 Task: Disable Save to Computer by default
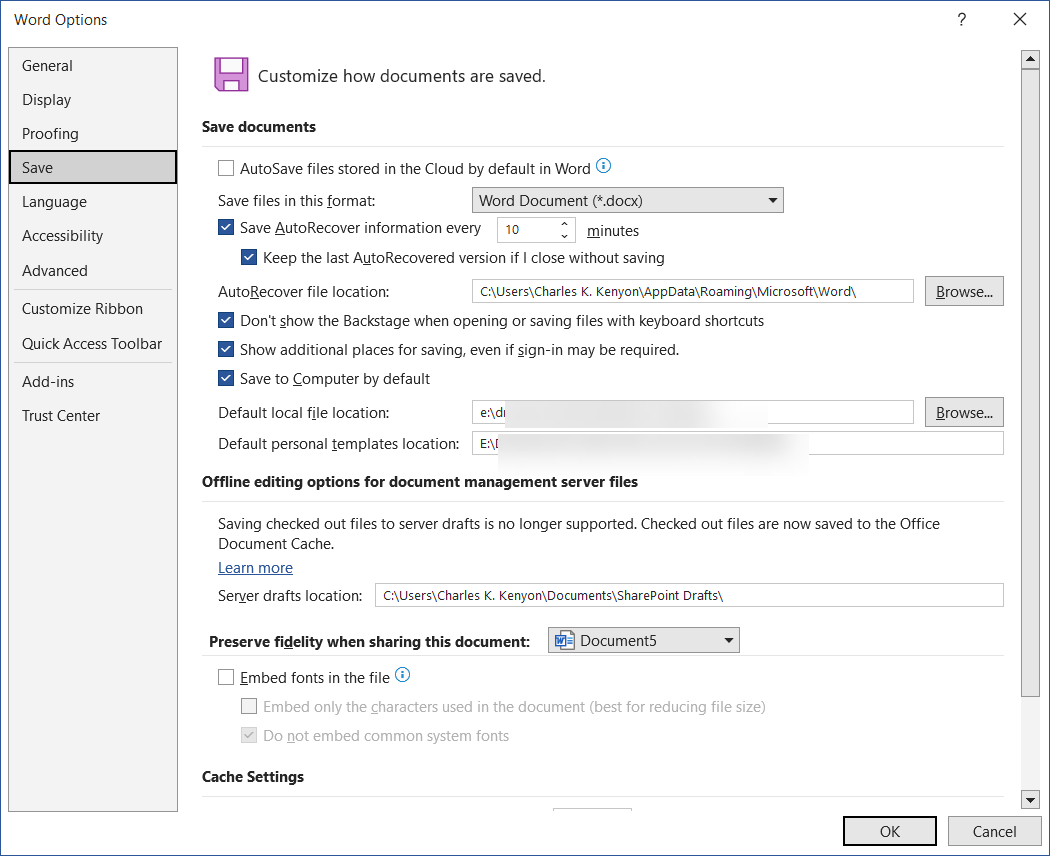[226, 378]
